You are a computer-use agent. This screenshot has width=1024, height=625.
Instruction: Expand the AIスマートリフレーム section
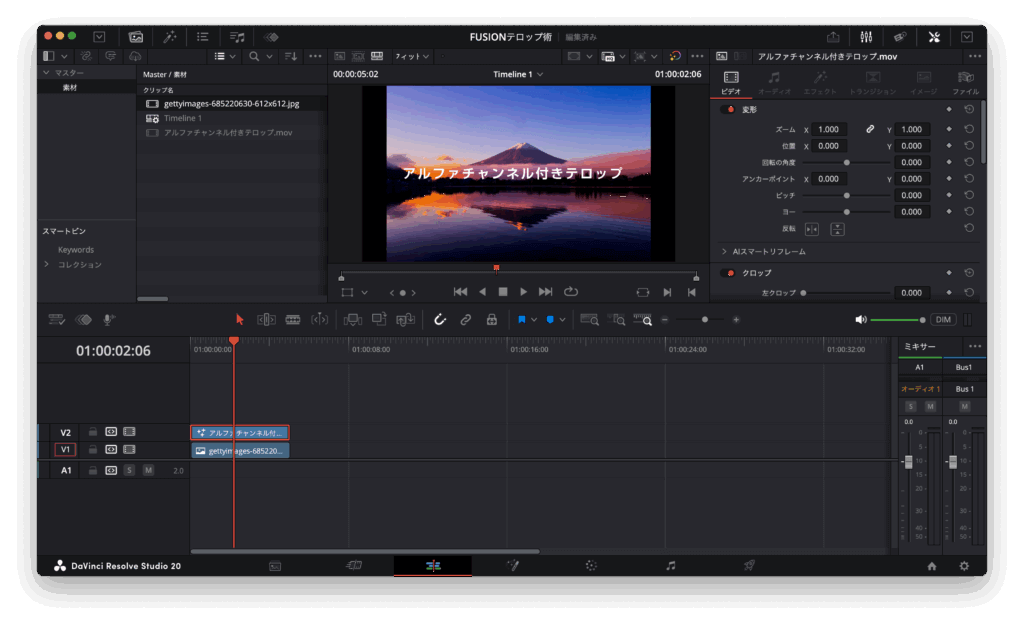click(x=724, y=251)
